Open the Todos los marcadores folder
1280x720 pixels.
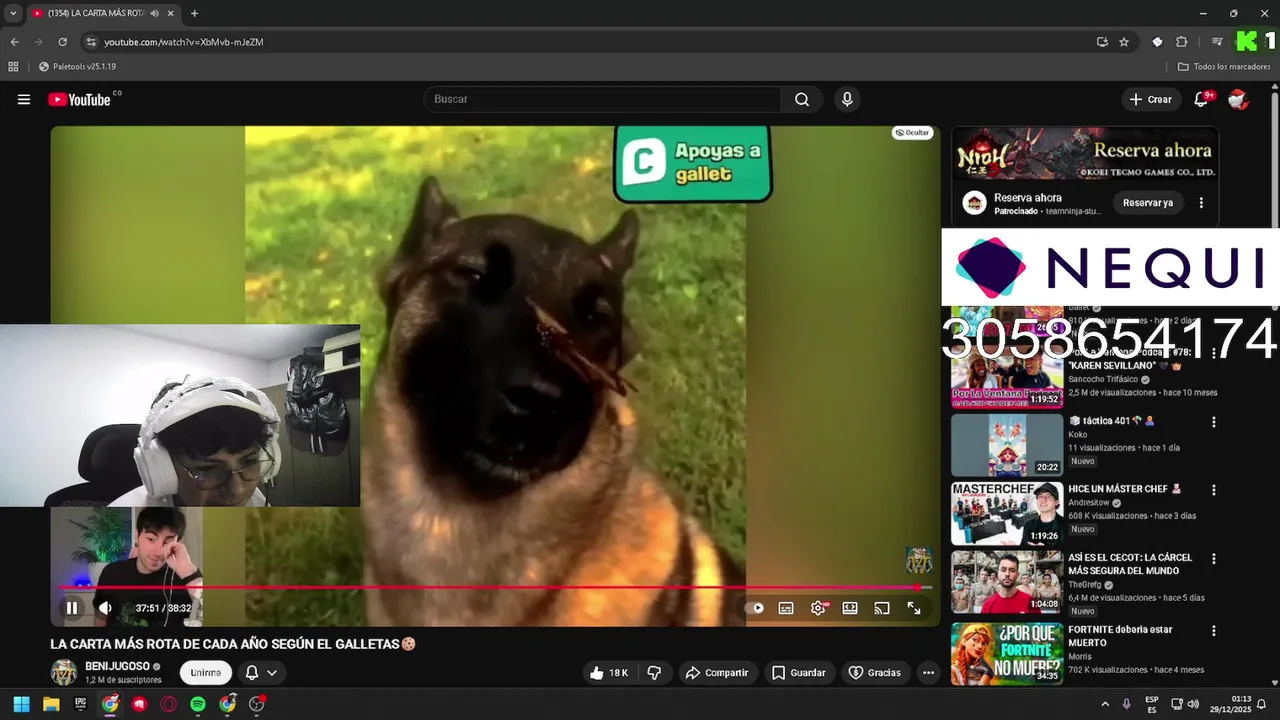1224,67
